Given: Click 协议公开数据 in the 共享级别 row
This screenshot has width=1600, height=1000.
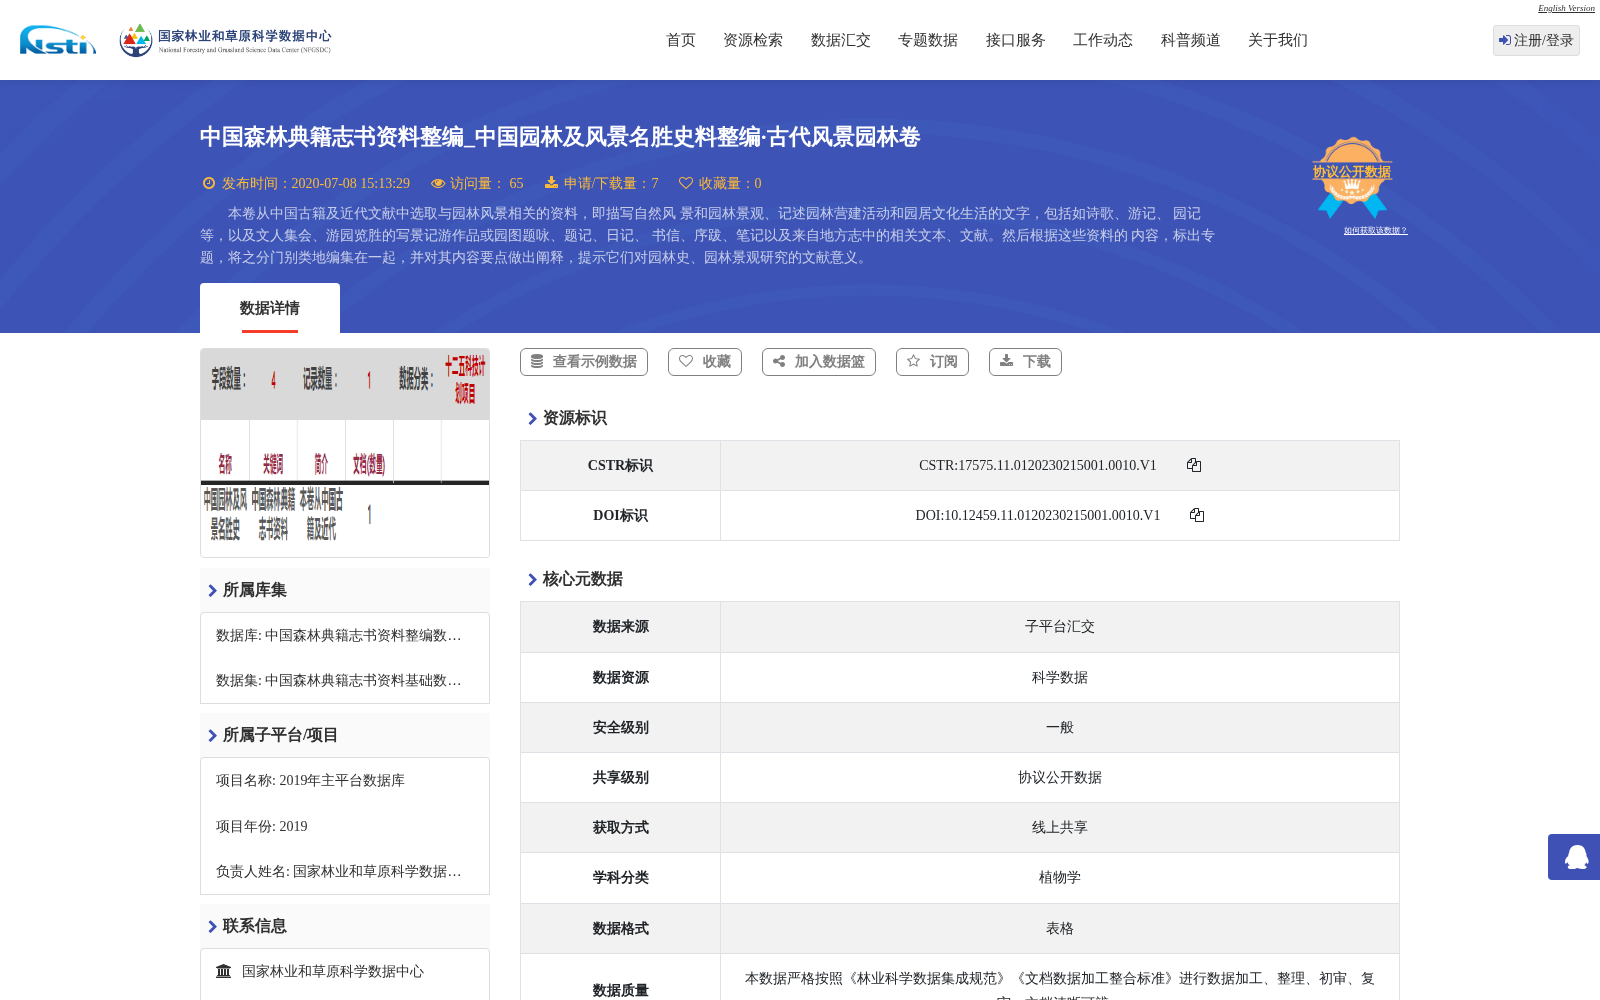Looking at the screenshot, I should tap(1060, 777).
